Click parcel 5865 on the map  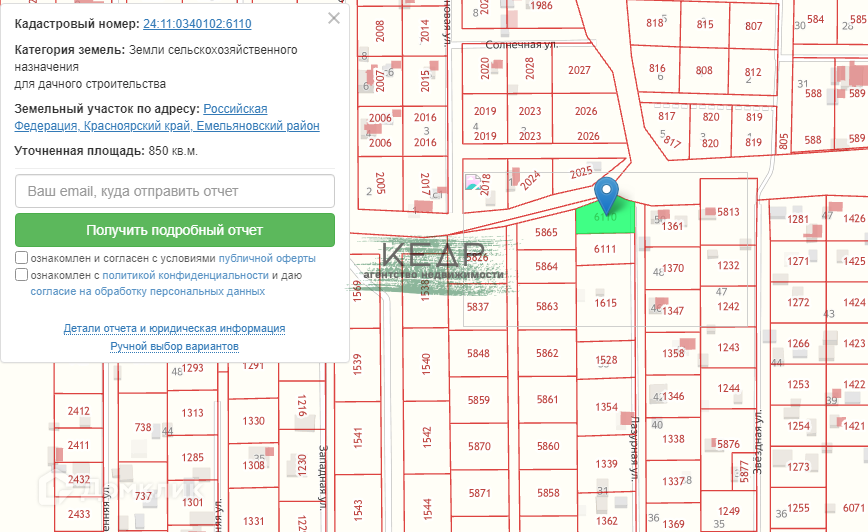(546, 233)
